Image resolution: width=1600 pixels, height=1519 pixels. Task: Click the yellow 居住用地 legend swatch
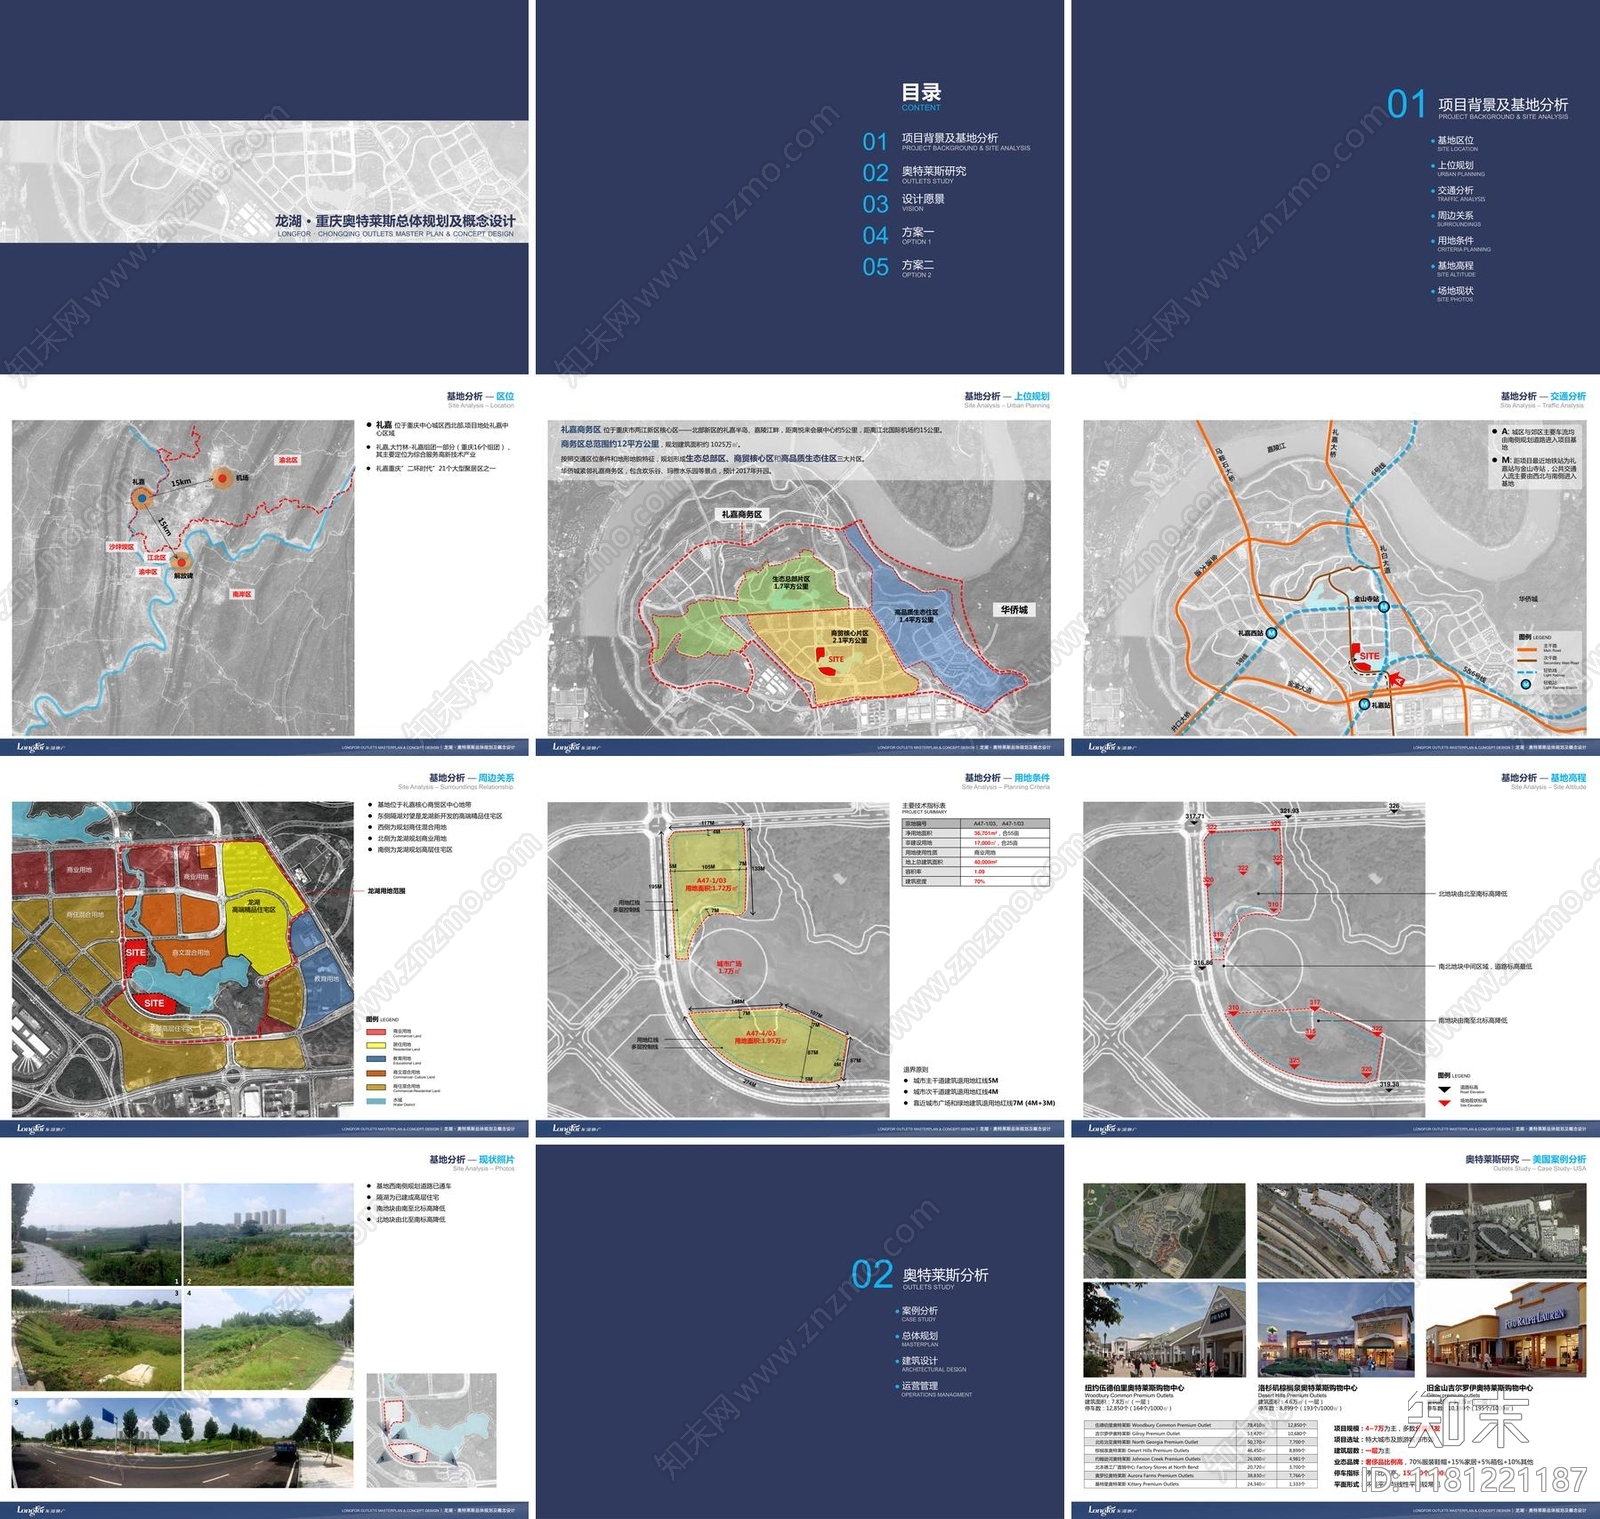376,1045
